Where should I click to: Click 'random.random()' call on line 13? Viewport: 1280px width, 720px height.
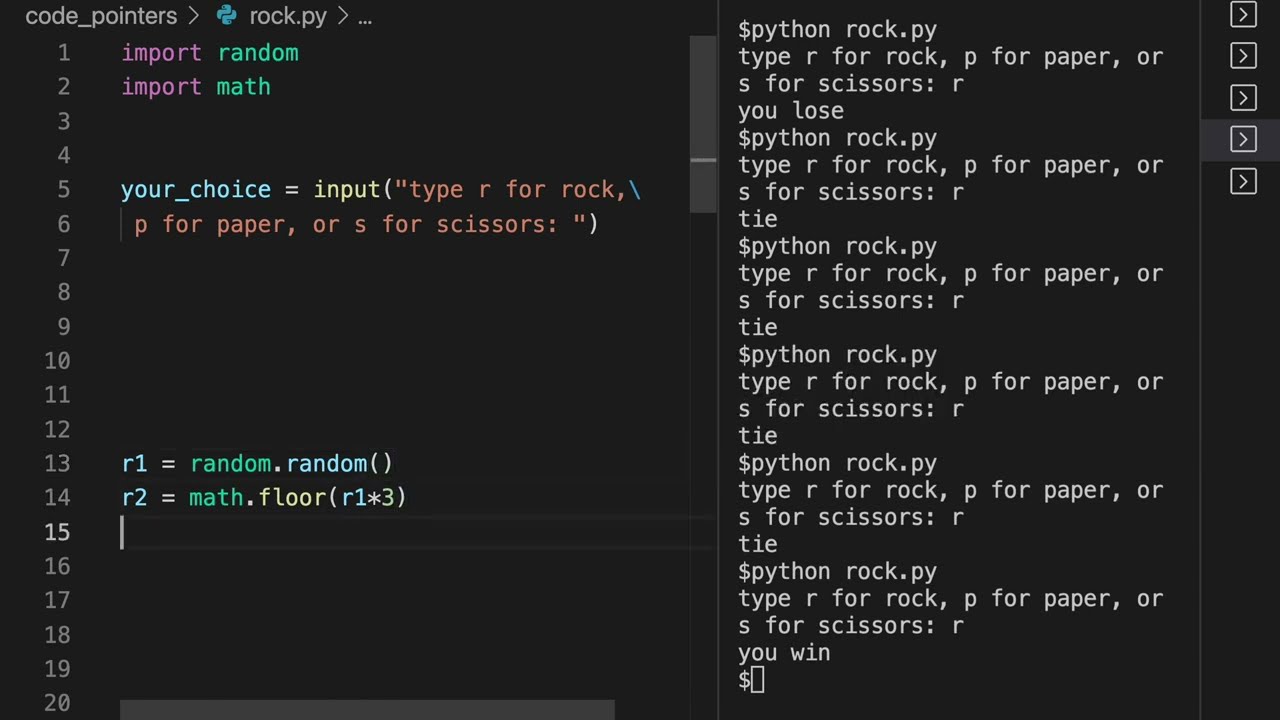click(291, 464)
